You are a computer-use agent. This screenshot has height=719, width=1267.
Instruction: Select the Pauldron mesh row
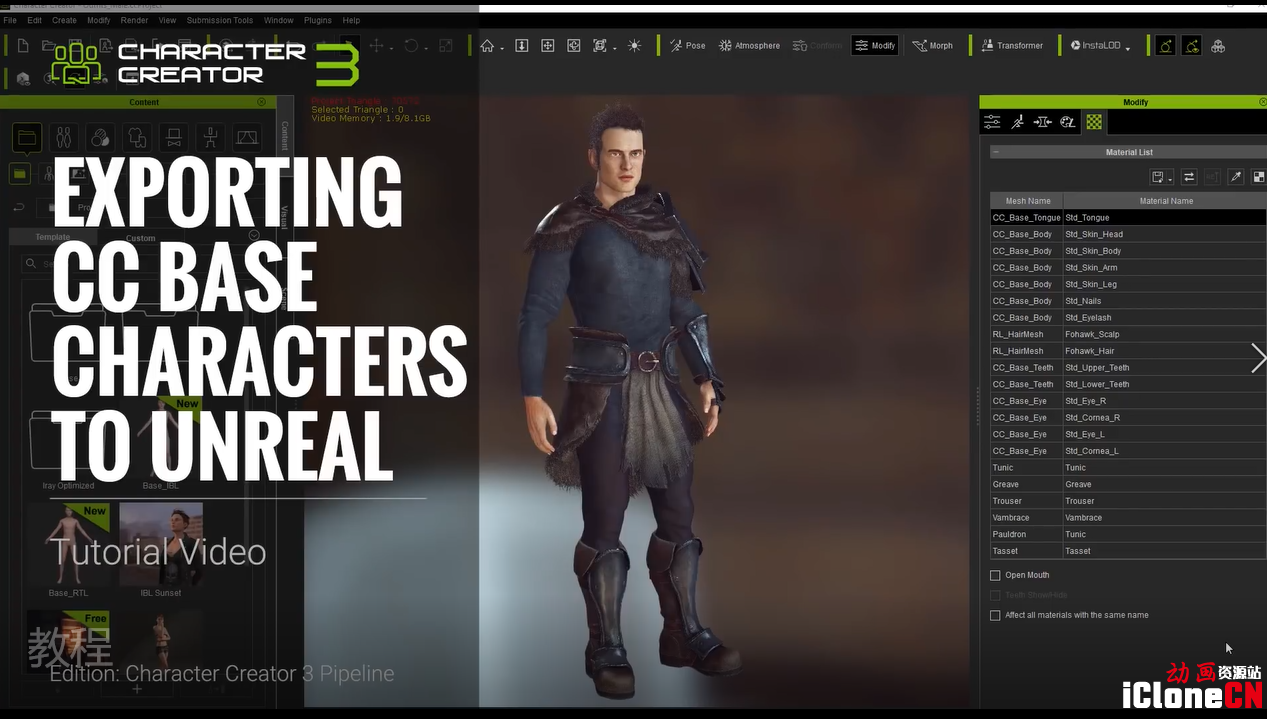1128,534
